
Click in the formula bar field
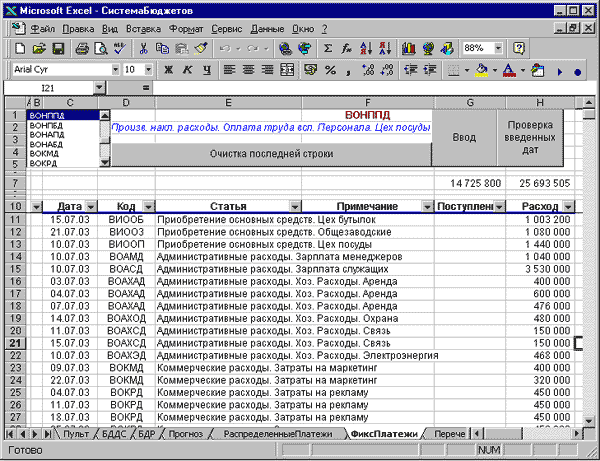373,88
